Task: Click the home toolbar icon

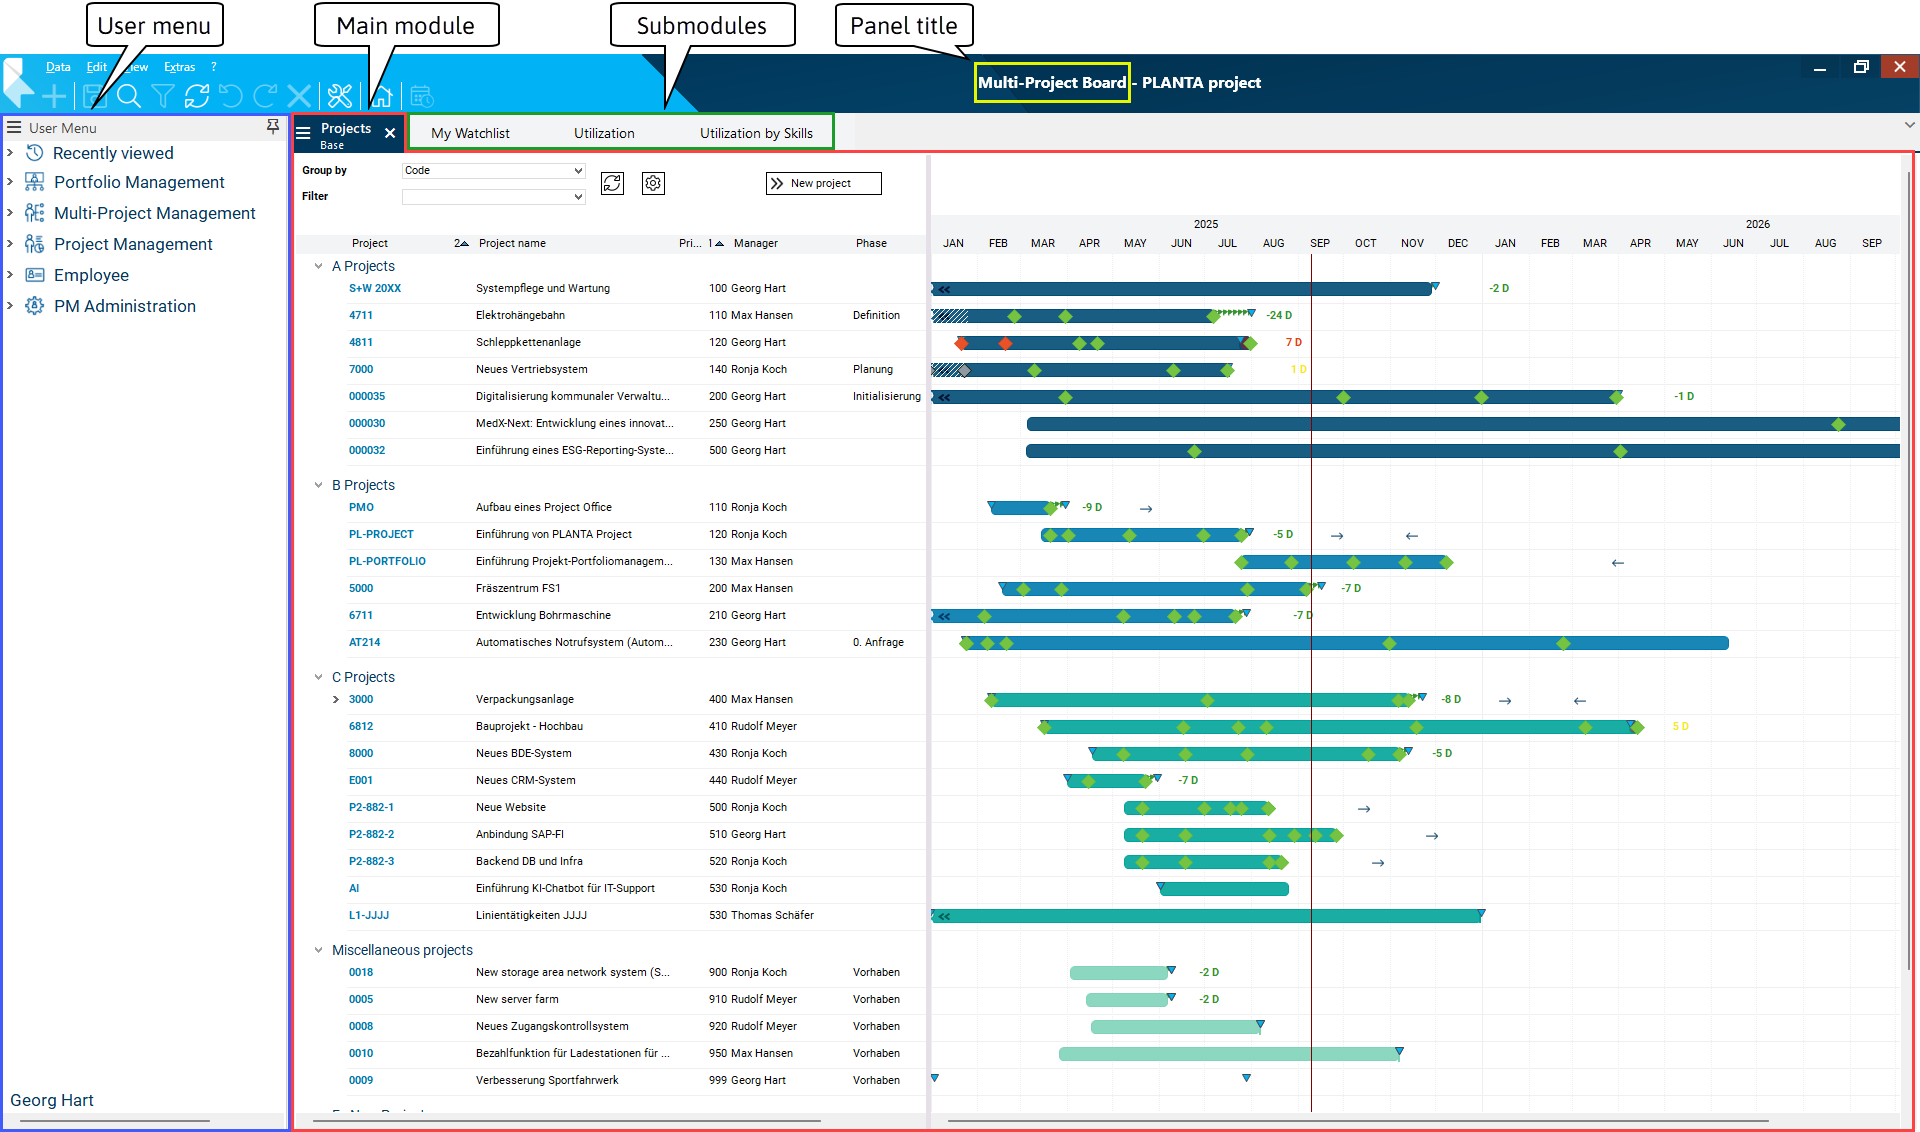Action: click(x=382, y=96)
